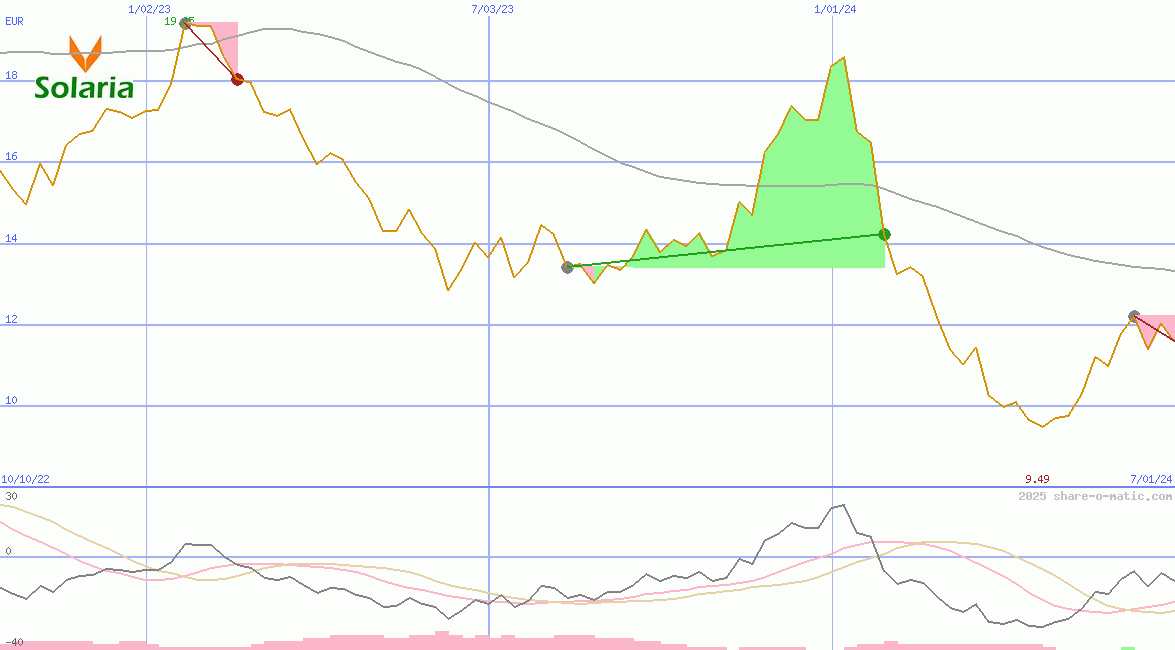Click the green exit marker near 14

[884, 234]
